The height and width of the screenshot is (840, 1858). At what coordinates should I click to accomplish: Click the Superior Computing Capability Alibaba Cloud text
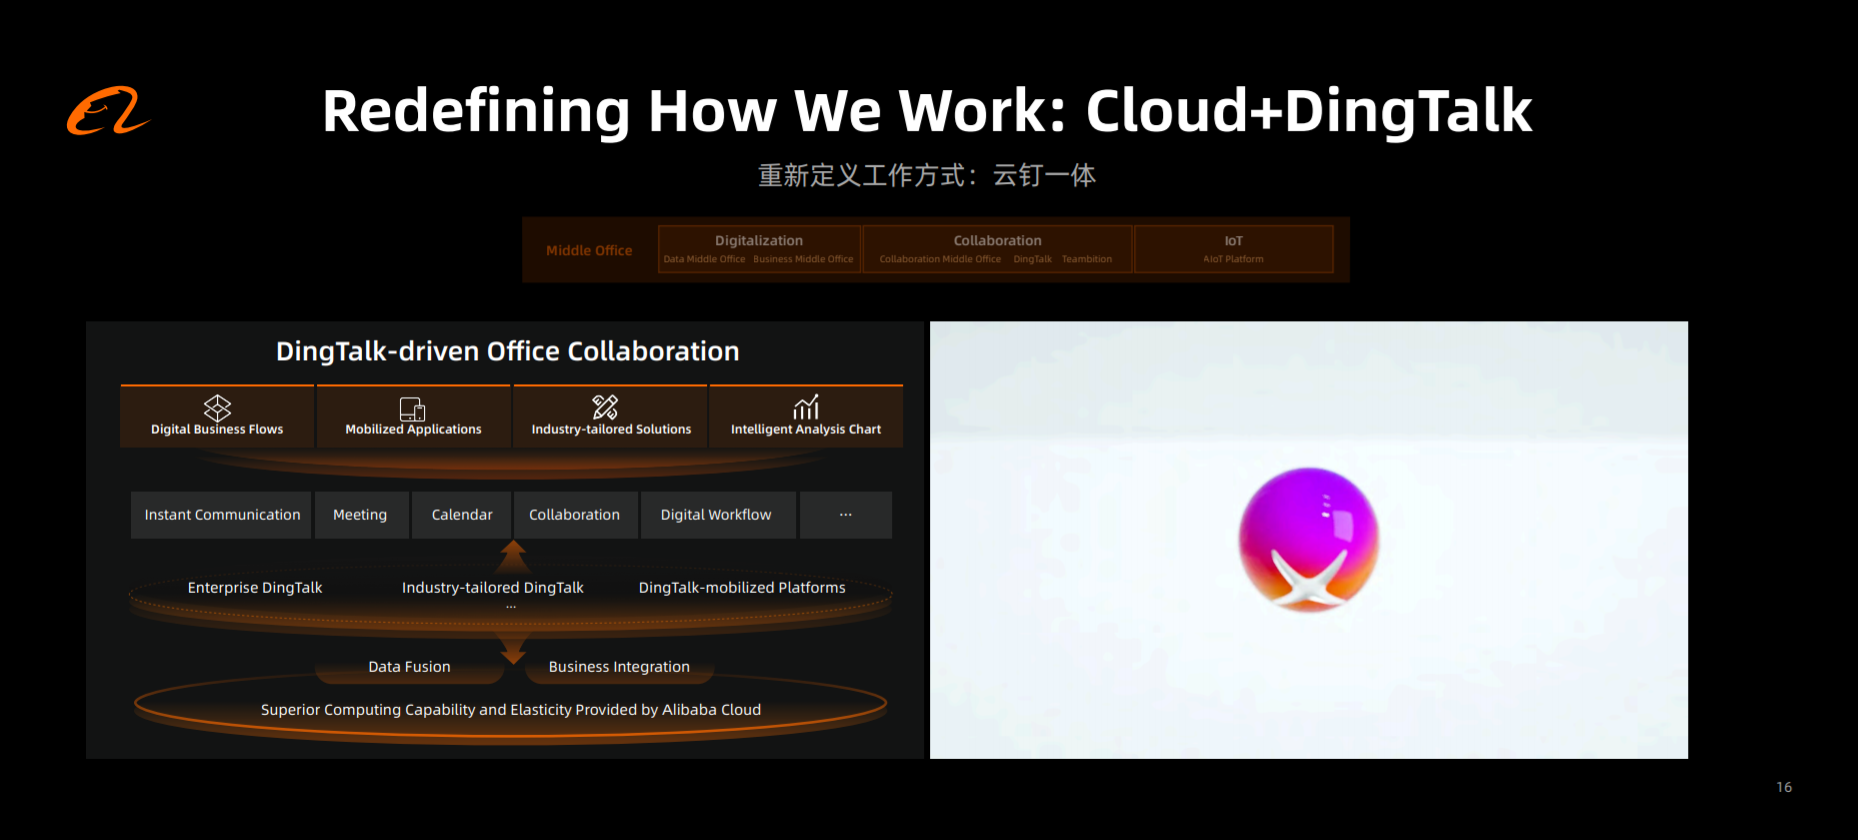pos(511,710)
